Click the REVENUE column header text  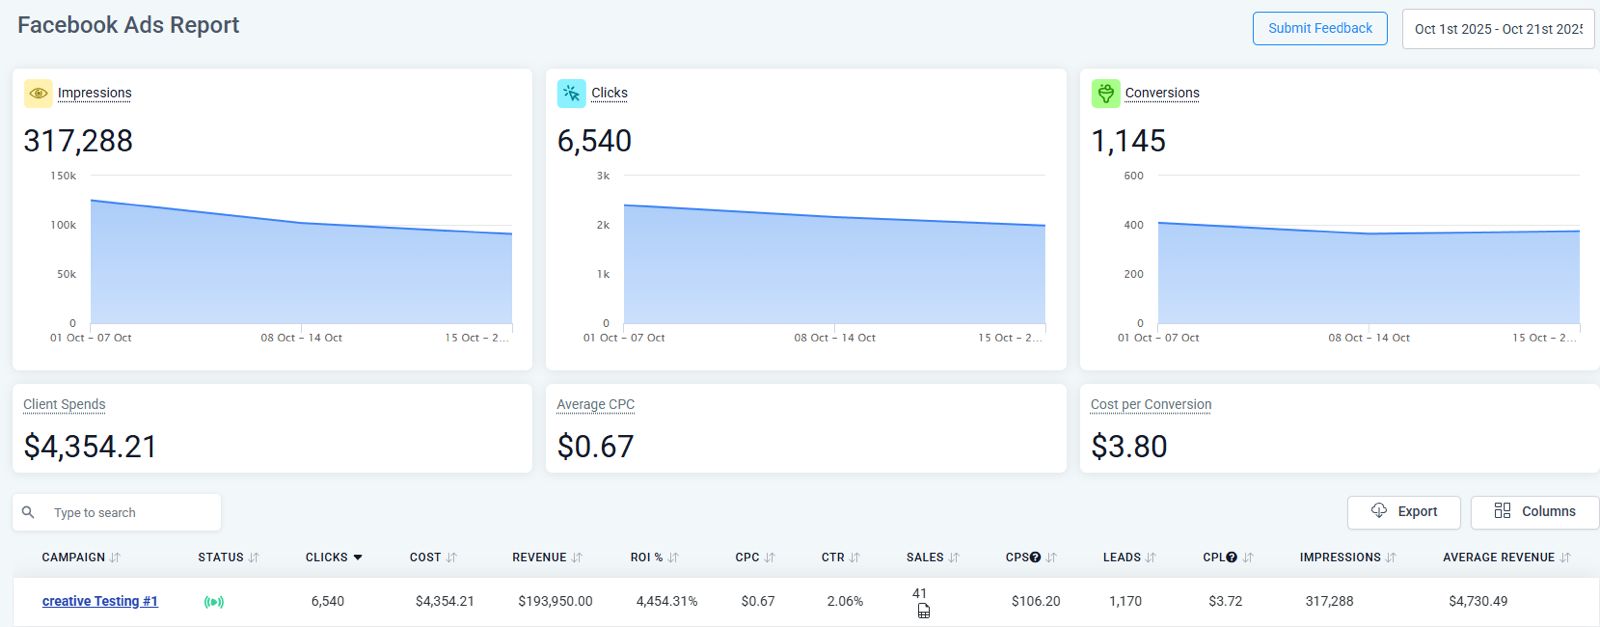point(539,557)
